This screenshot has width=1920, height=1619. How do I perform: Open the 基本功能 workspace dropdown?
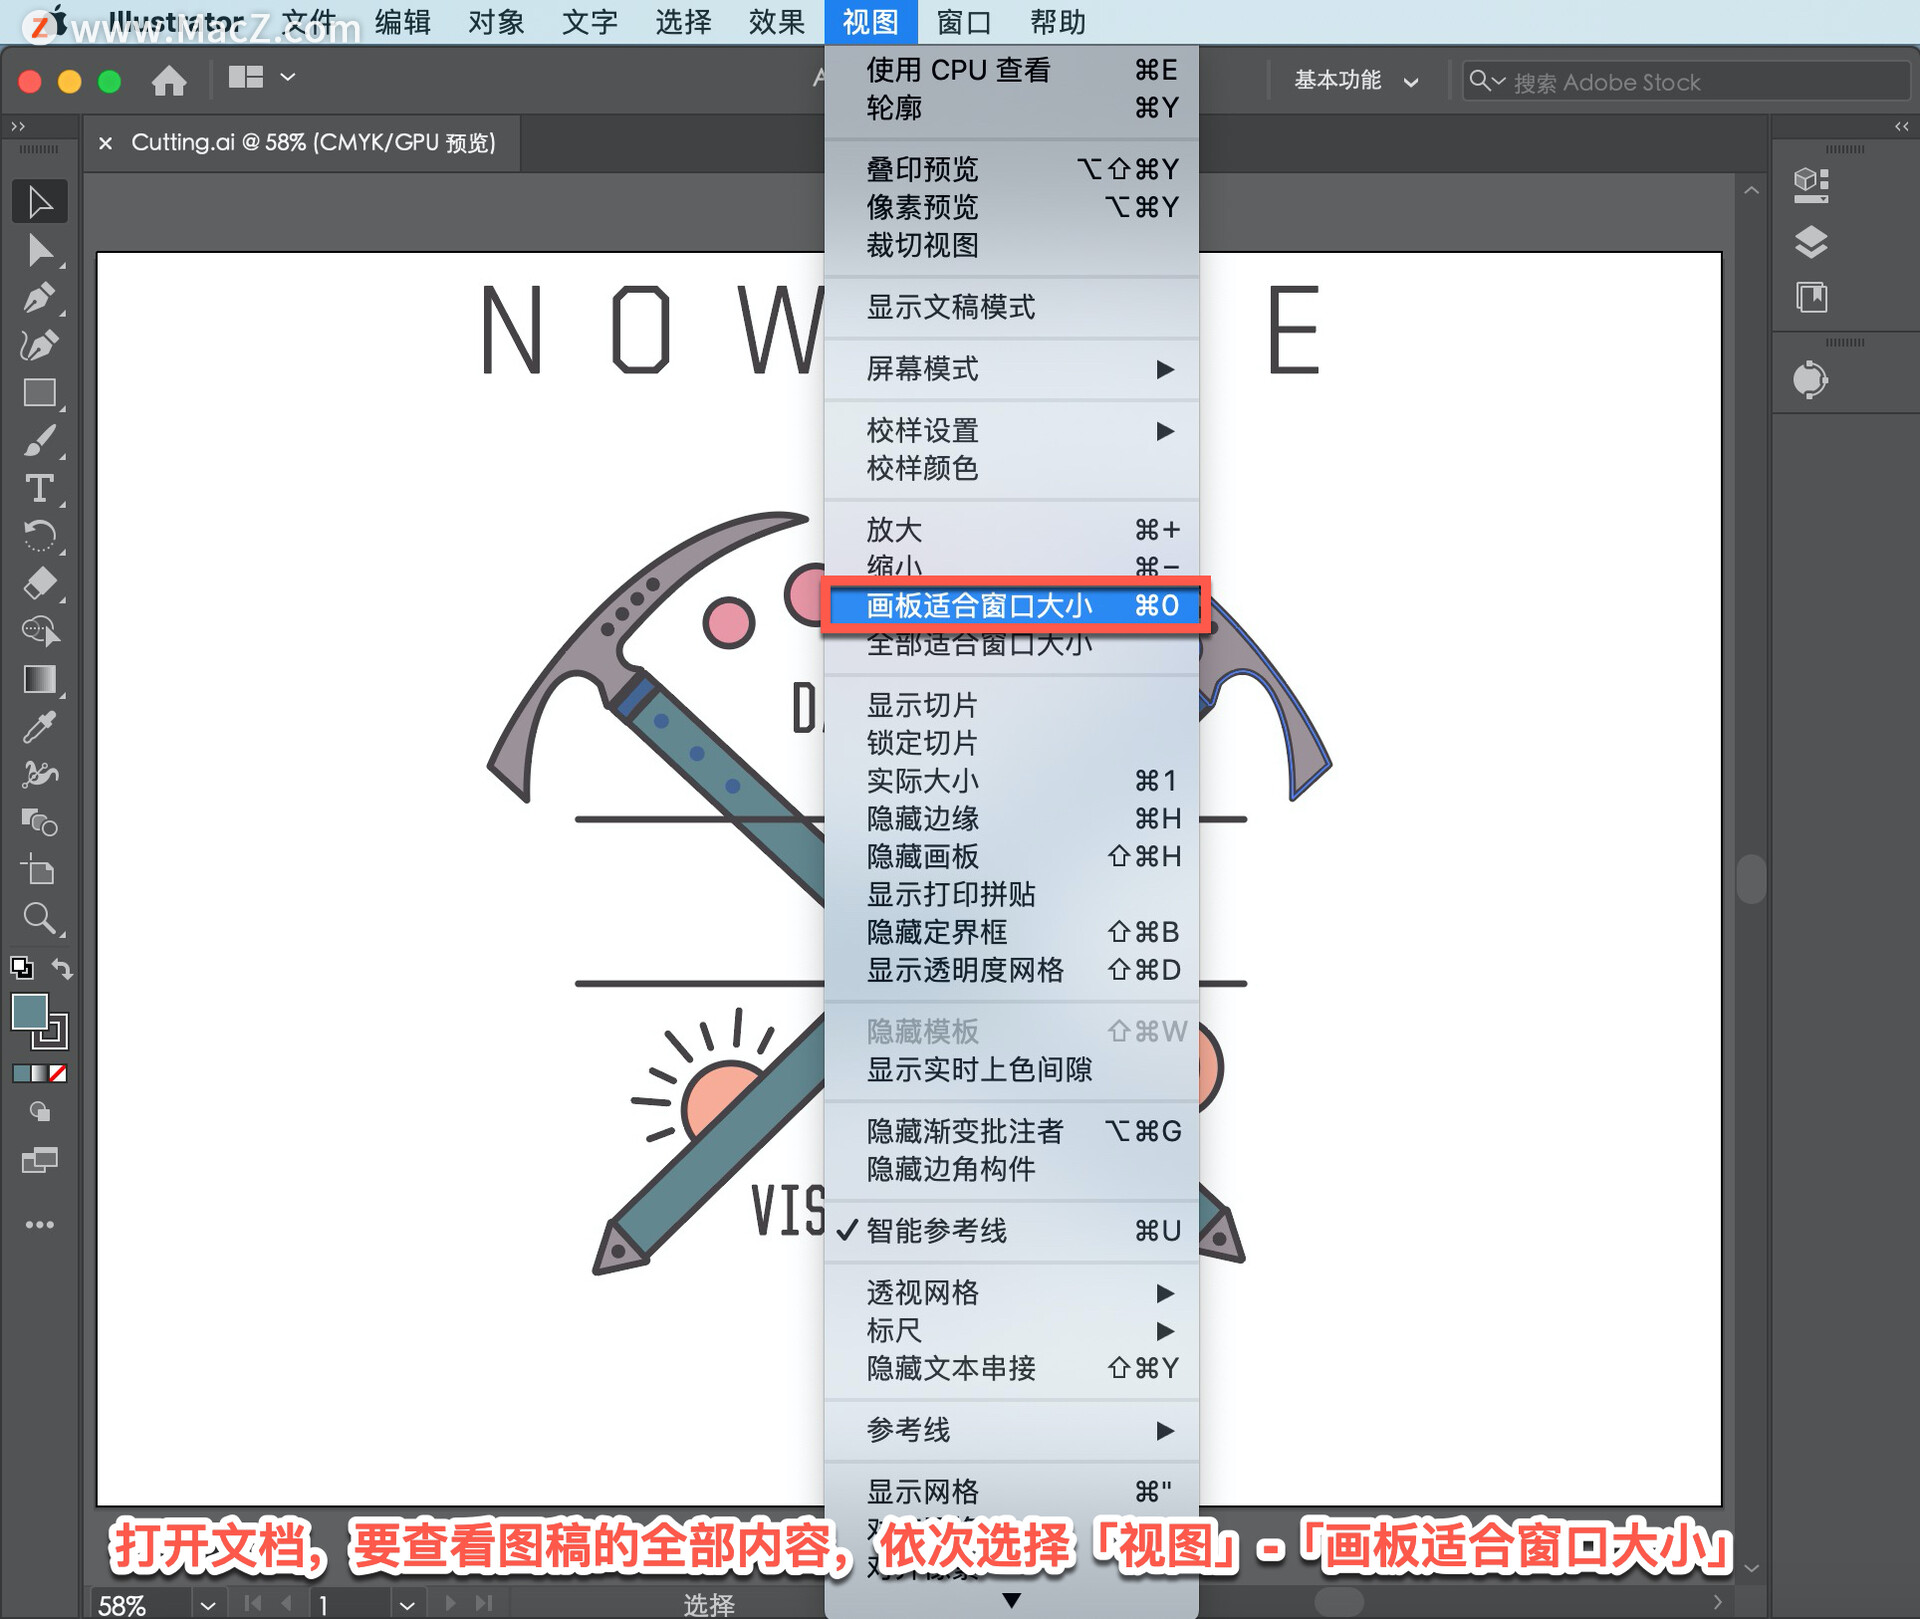click(1355, 81)
